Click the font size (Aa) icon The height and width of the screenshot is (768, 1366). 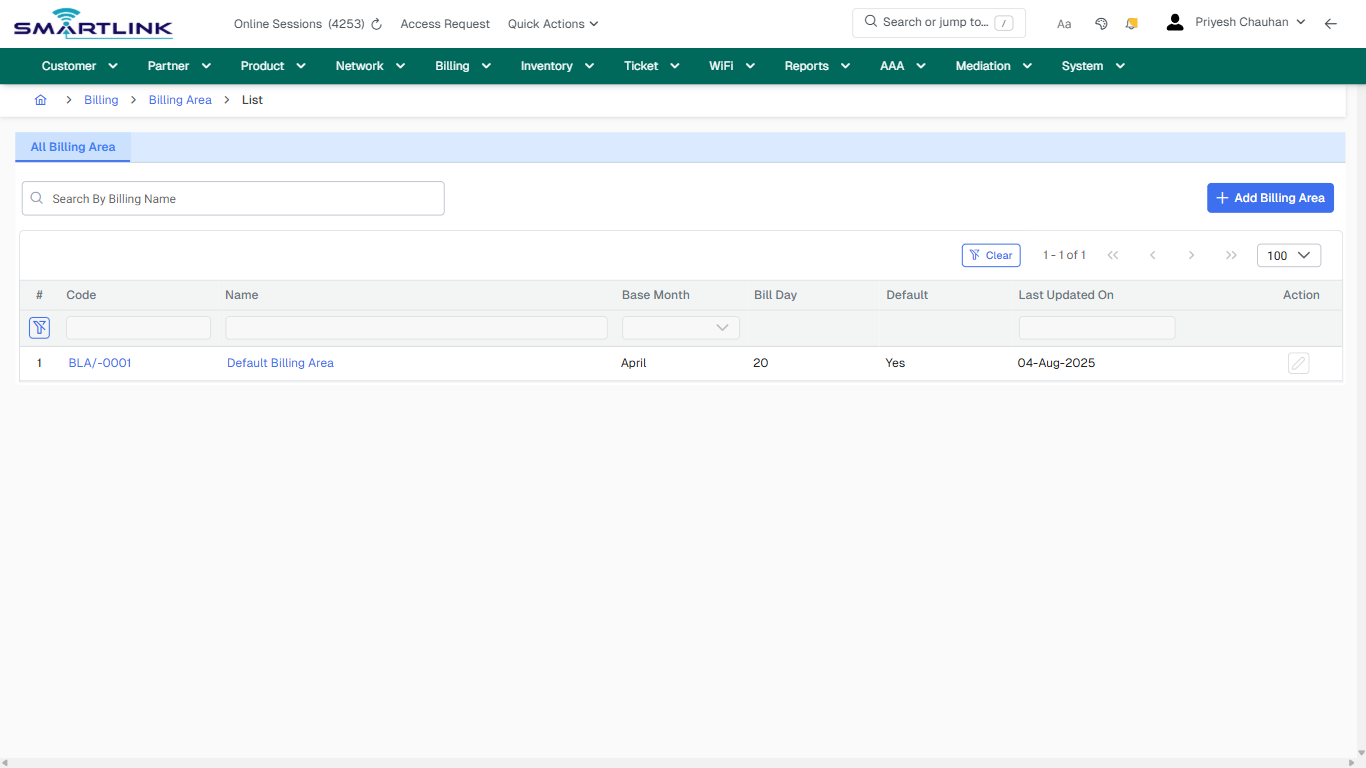(1063, 23)
